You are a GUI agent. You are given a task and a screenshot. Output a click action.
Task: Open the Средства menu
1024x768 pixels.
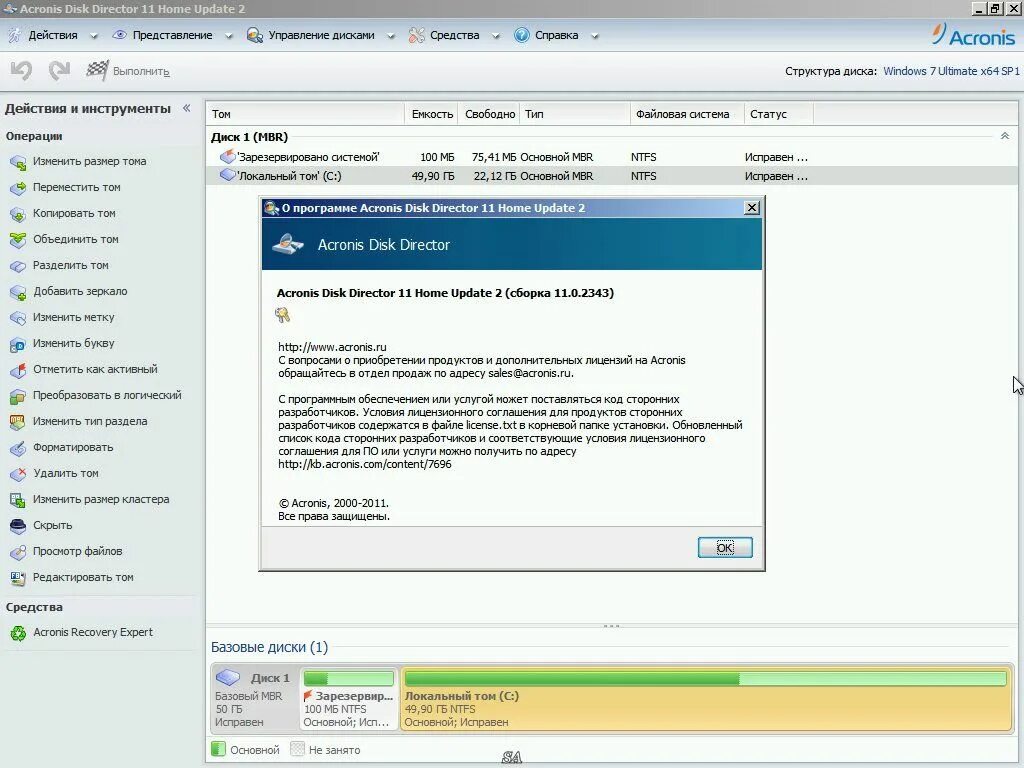(x=455, y=35)
